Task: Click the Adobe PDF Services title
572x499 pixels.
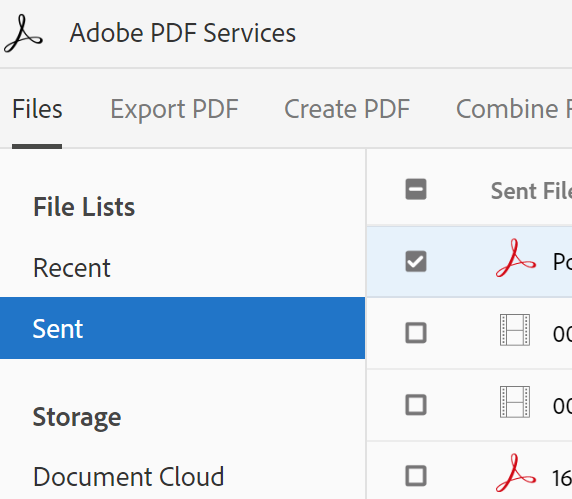Action: tap(183, 33)
